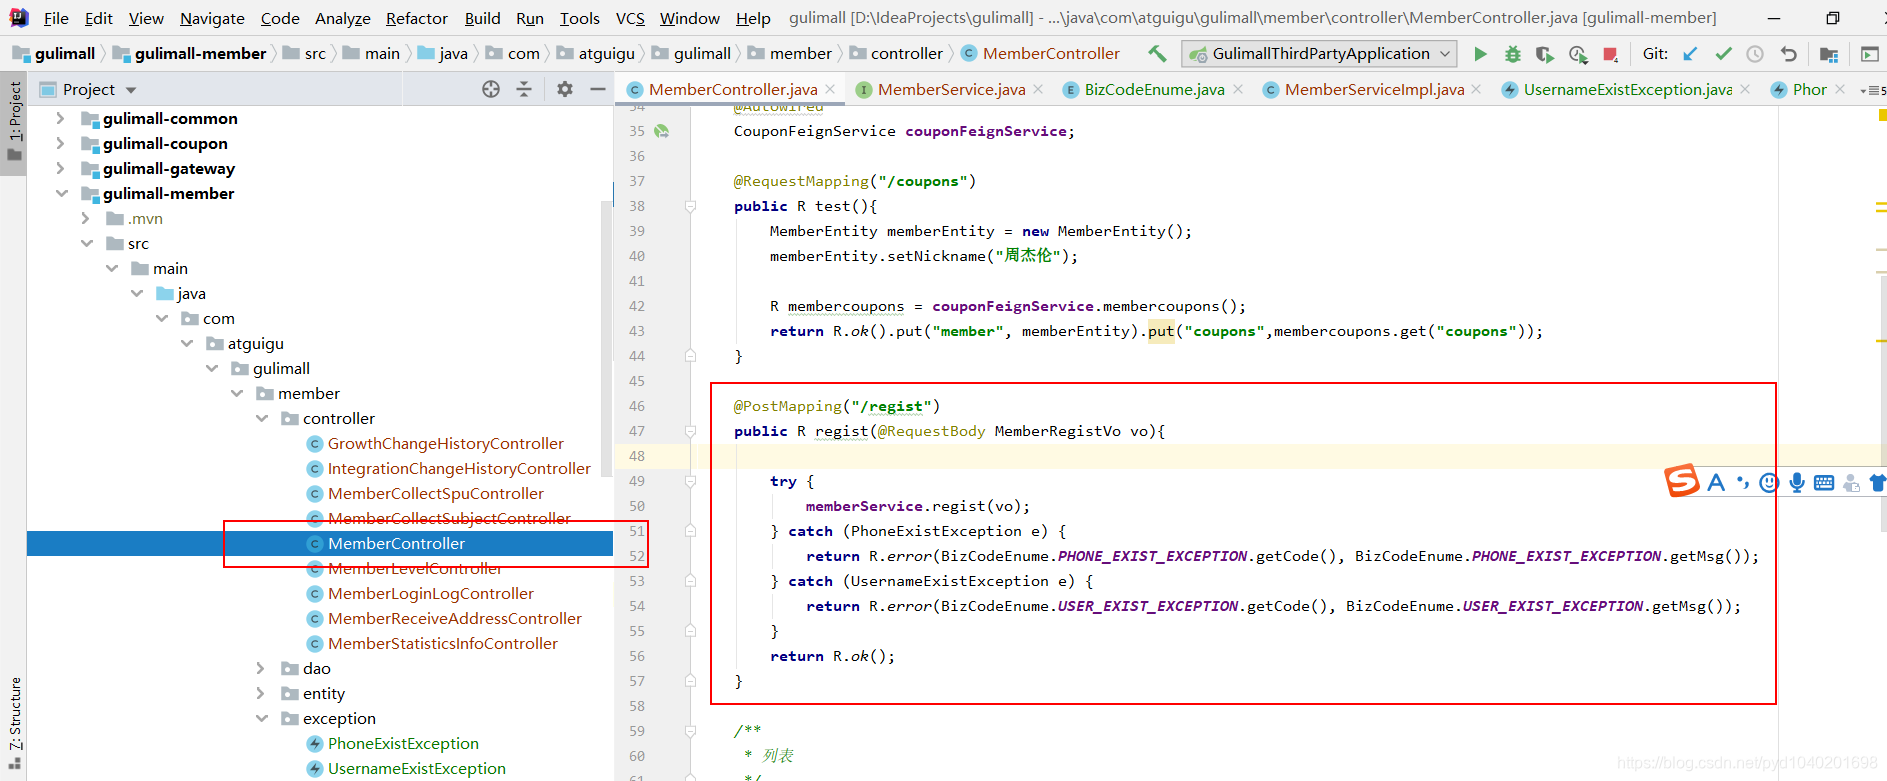This screenshot has width=1887, height=781.
Task: Click the Project tree vertical scrollbar
Action: point(606,340)
